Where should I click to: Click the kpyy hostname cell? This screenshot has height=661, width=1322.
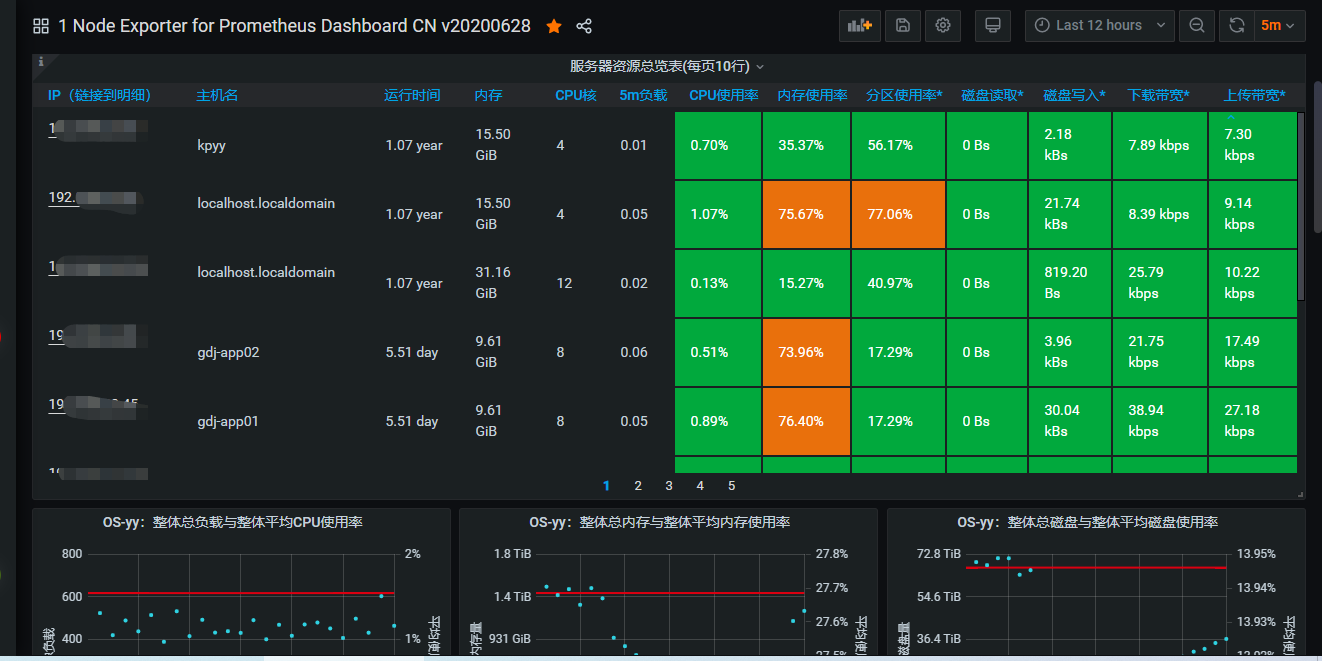[x=211, y=145]
